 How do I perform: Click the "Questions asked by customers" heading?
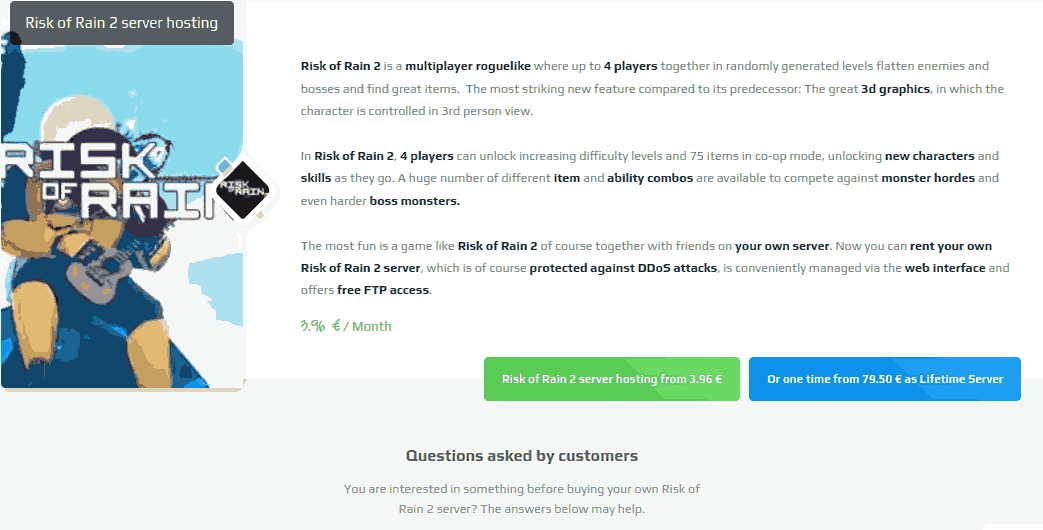(x=521, y=456)
